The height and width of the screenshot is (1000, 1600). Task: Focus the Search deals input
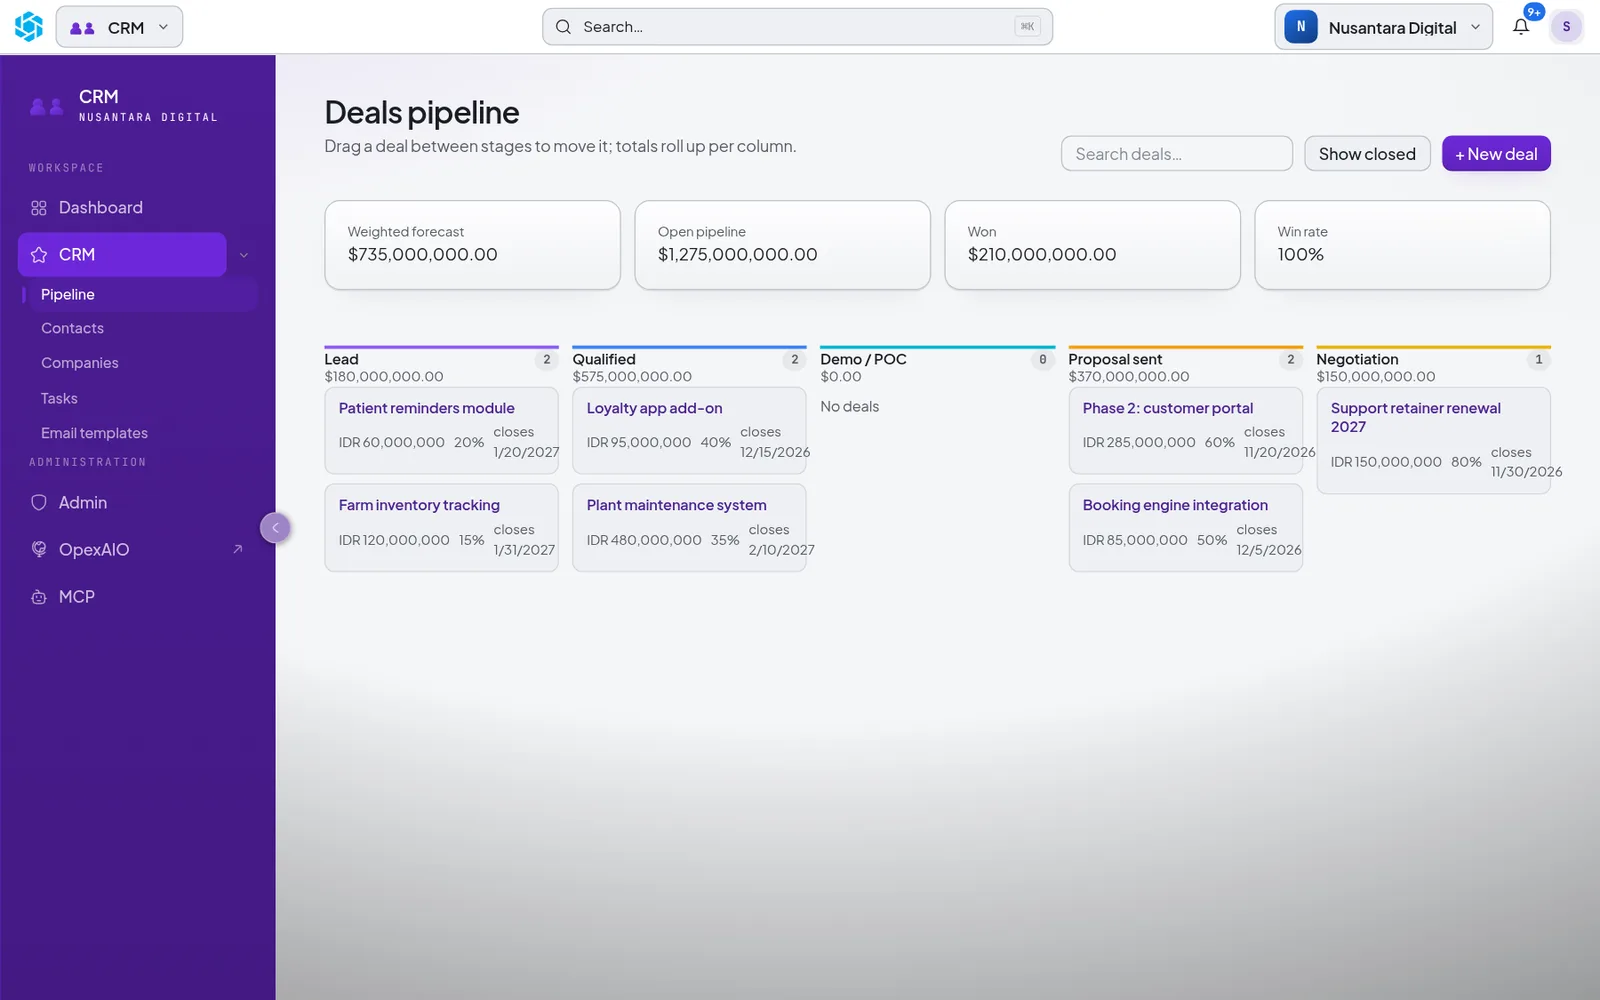(1177, 154)
